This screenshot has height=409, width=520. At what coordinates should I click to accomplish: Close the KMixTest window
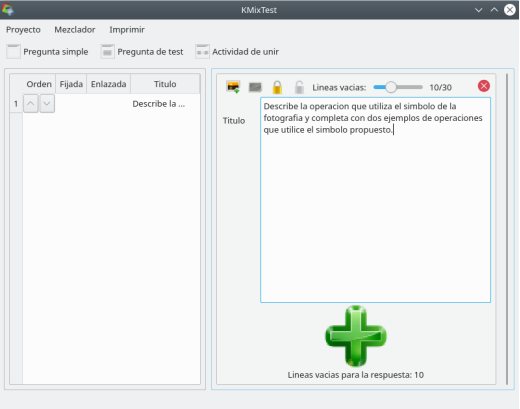click(x=510, y=10)
